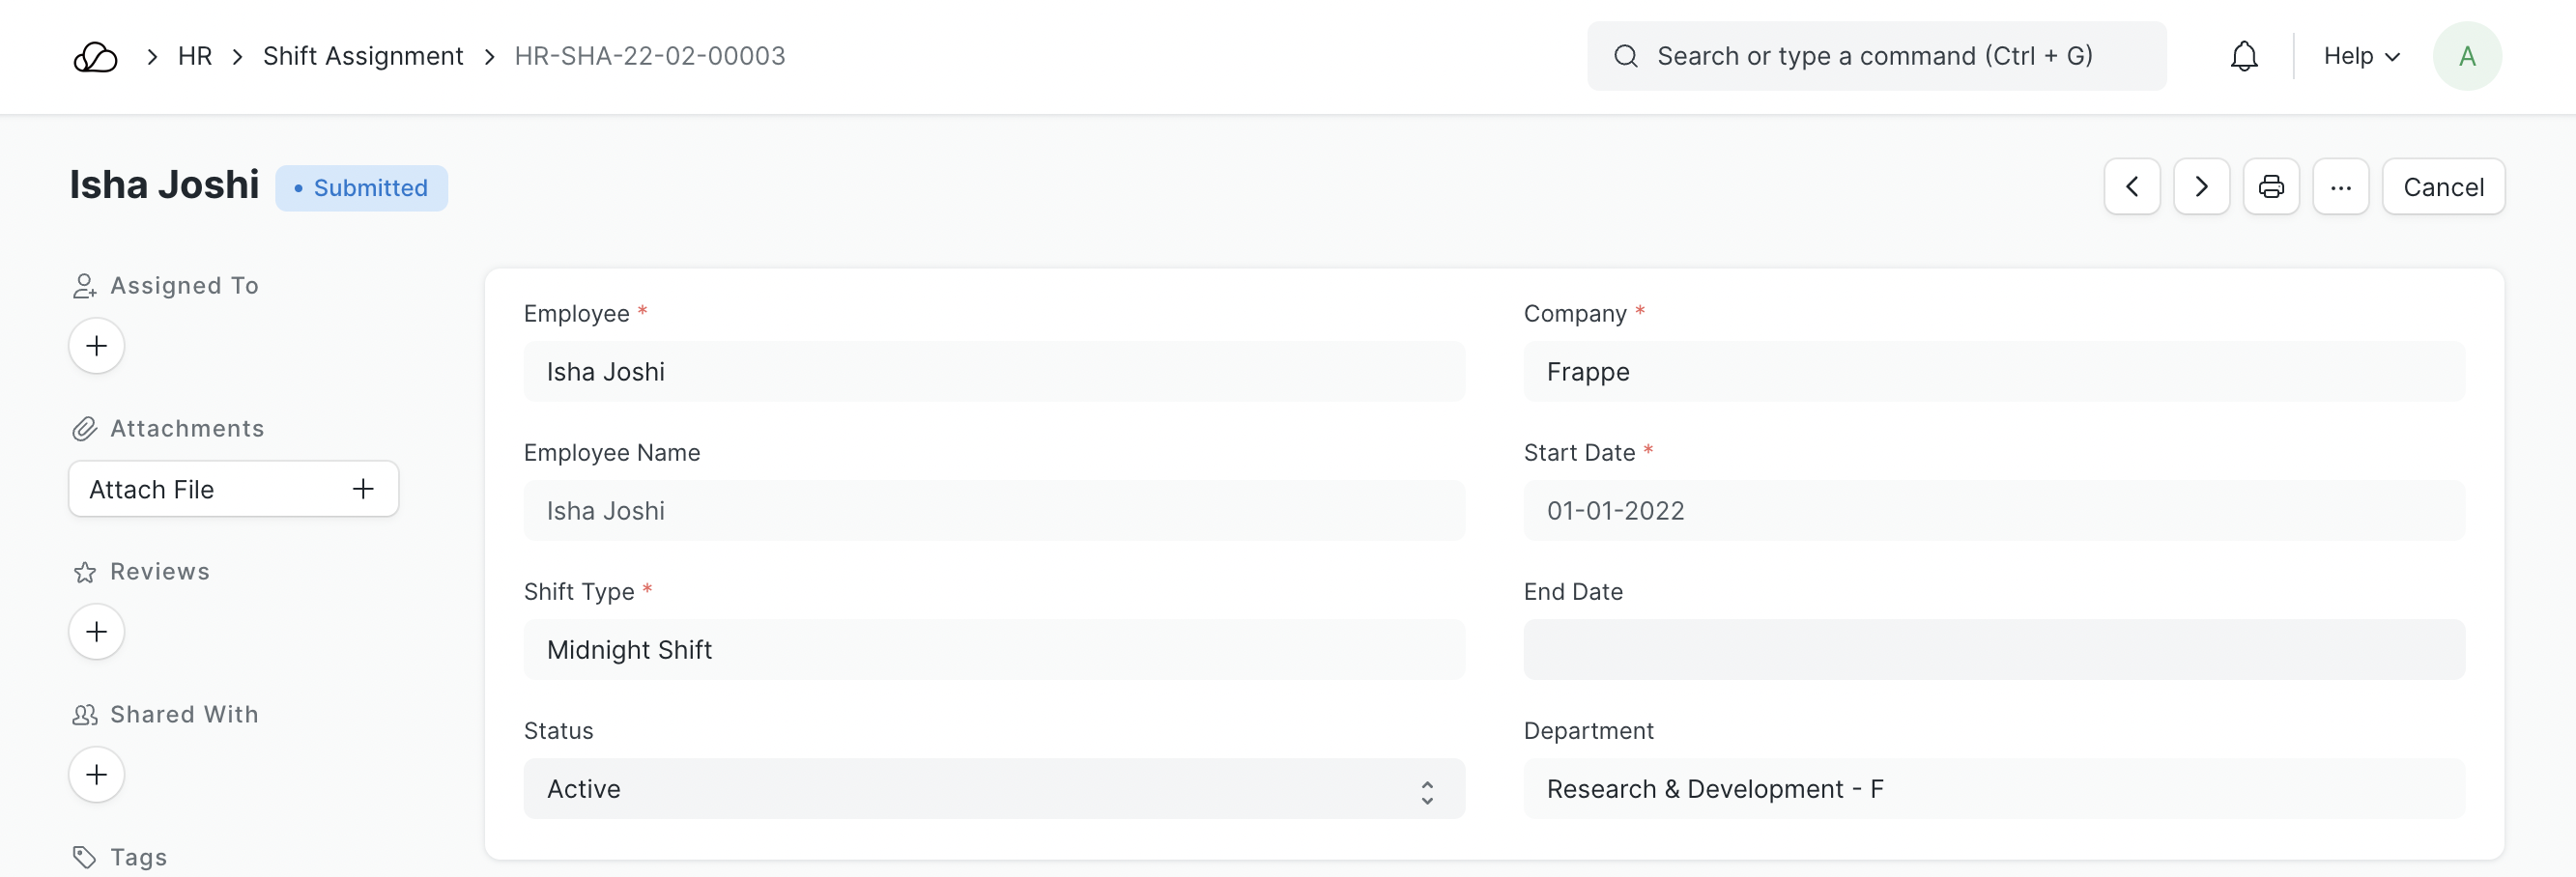Open the Status dropdown showing Active
This screenshot has width=2576, height=877.
[x=993, y=789]
